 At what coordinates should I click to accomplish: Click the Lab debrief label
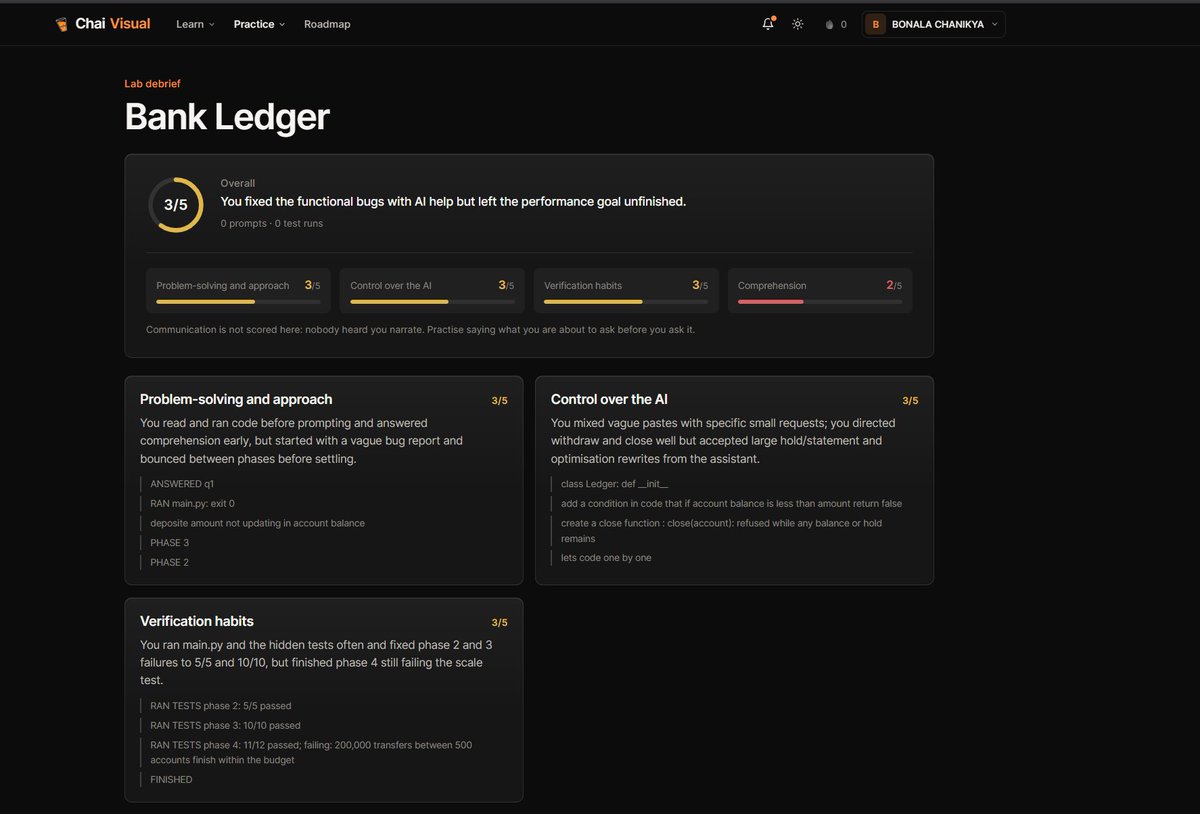click(152, 84)
